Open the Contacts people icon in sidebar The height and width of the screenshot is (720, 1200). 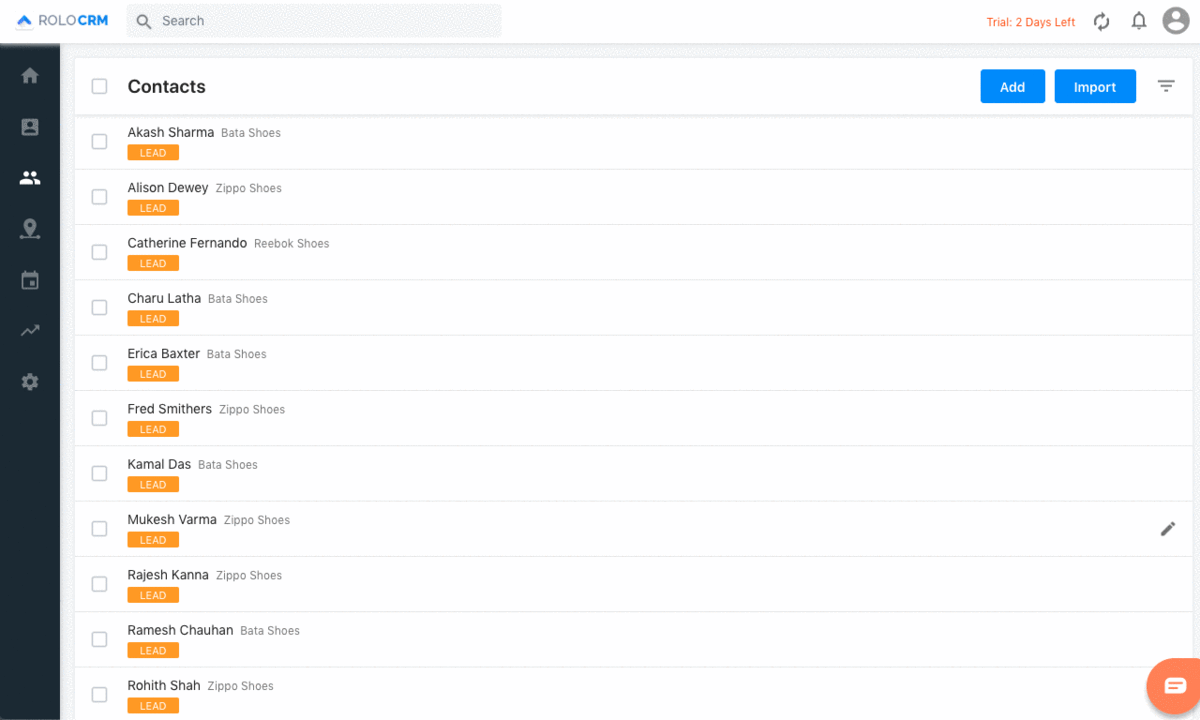(30, 178)
